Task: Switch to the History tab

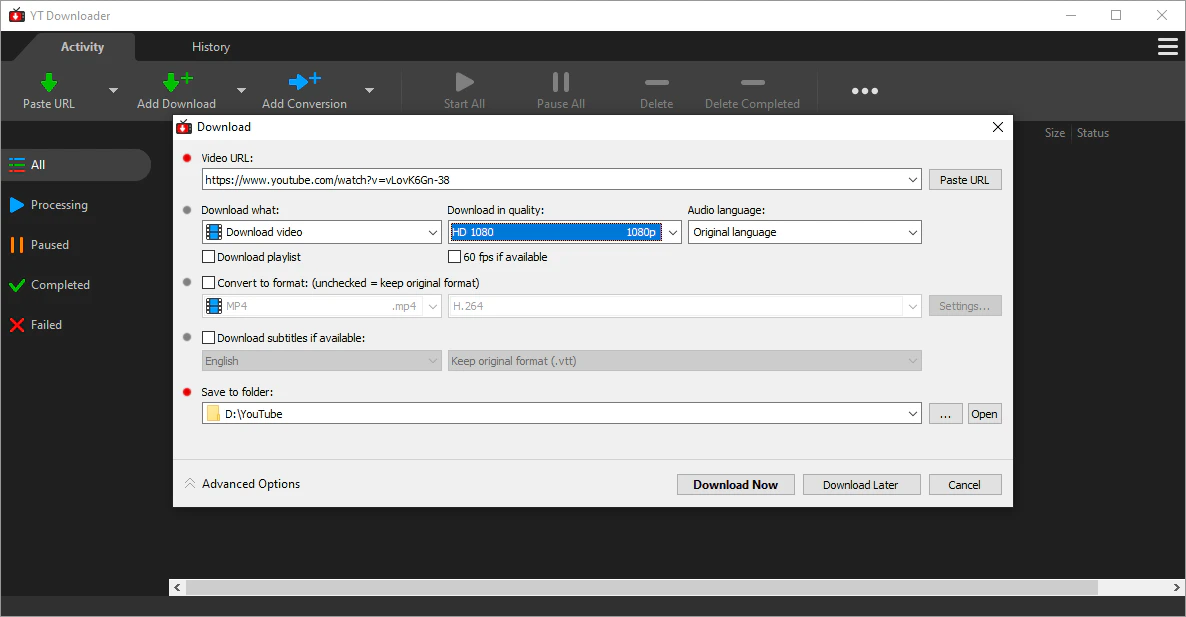Action: 211,47
